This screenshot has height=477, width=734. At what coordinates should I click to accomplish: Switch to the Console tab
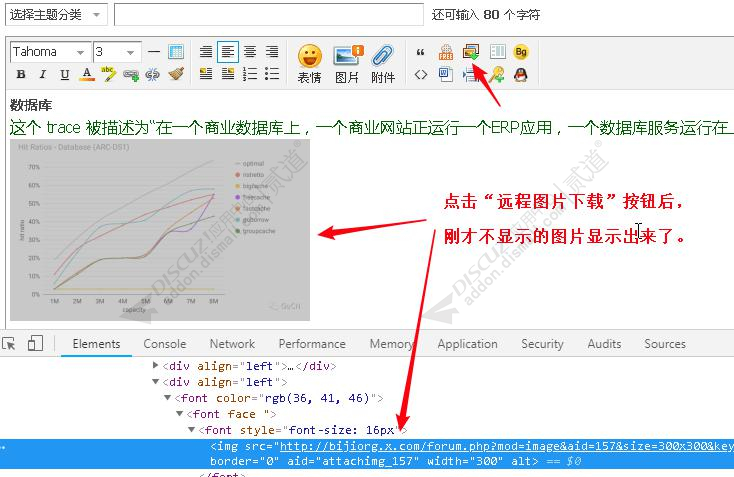(x=165, y=344)
